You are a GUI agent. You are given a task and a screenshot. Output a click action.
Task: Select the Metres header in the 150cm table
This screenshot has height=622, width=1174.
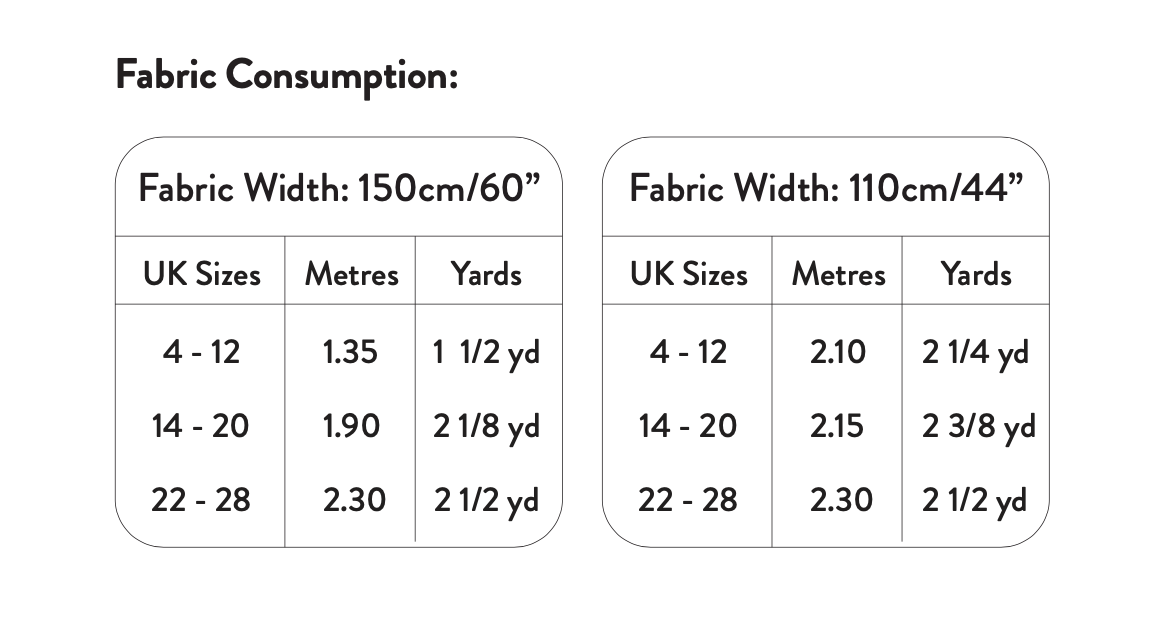[351, 274]
